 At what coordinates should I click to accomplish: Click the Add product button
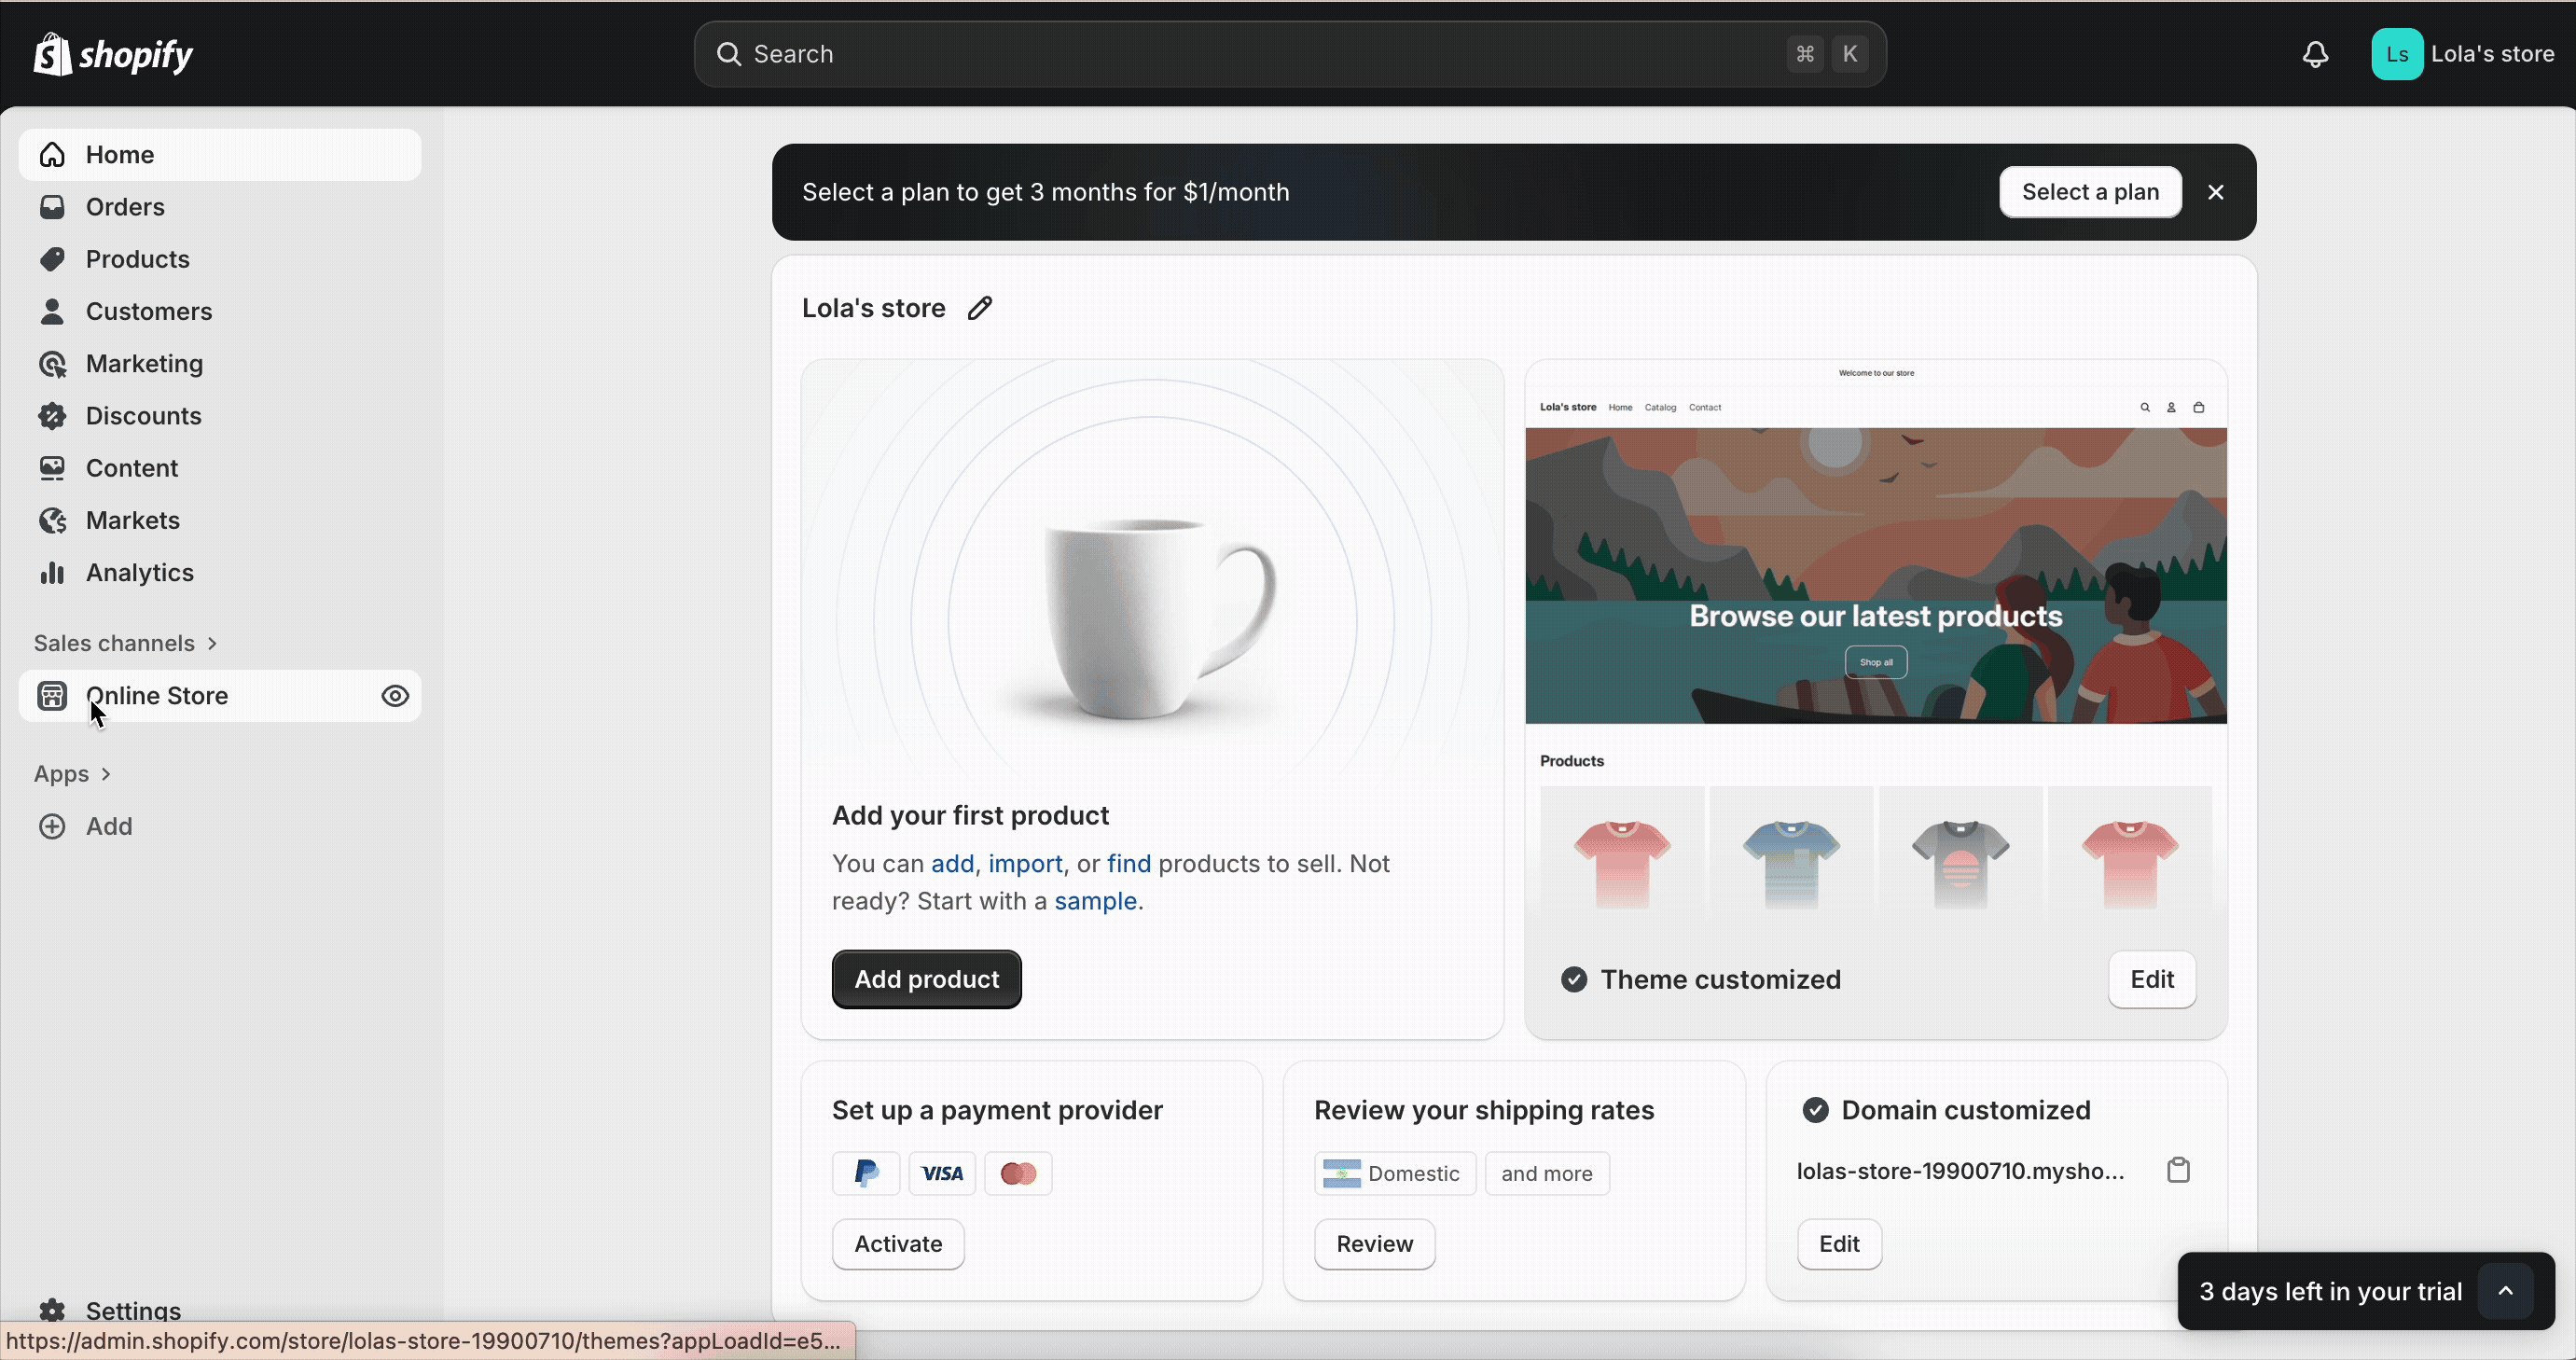[925, 978]
